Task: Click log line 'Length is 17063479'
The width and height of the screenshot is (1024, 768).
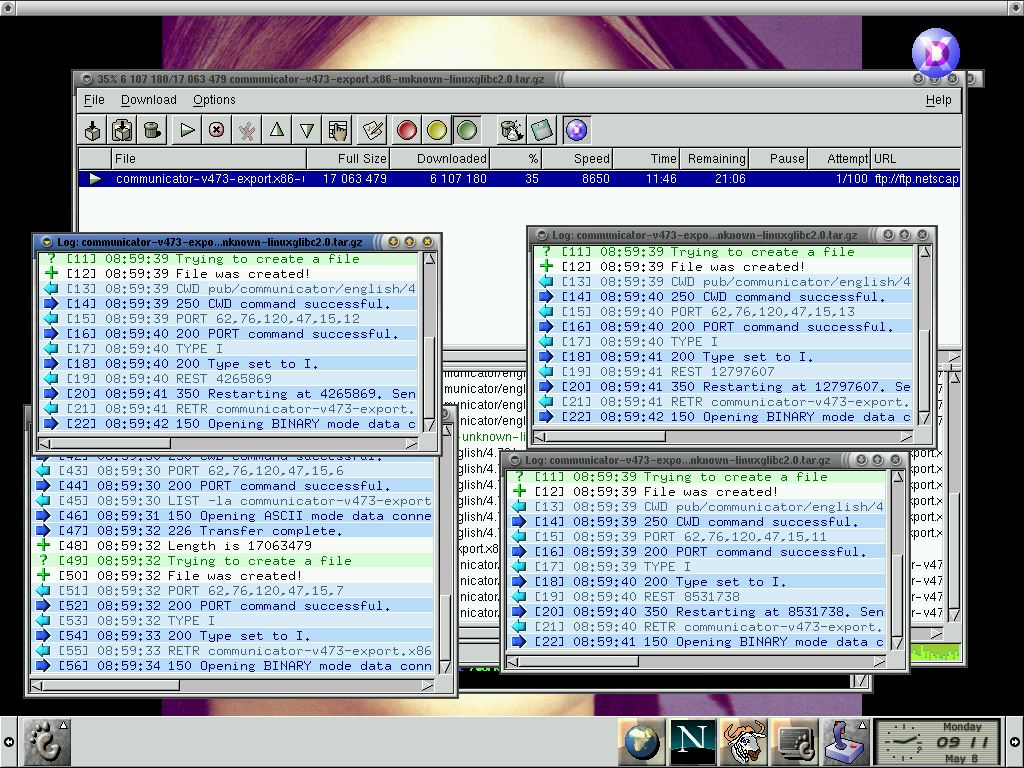Action: point(233,546)
